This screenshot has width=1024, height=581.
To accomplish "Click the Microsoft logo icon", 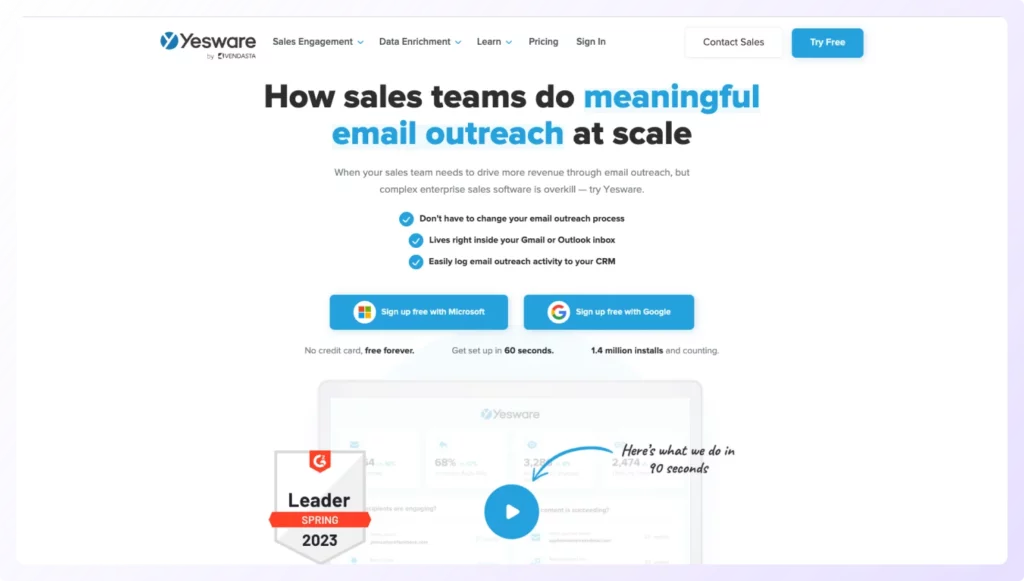I will click(364, 312).
